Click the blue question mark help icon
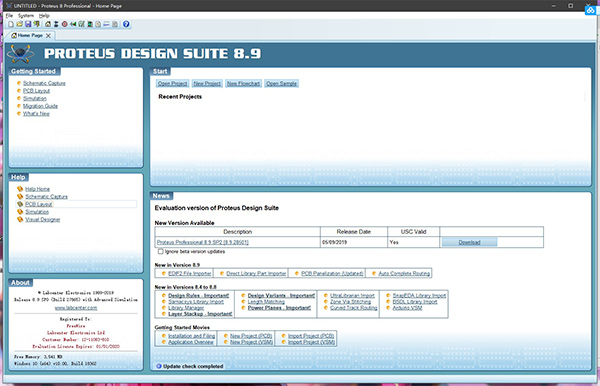This screenshot has width=600, height=386. point(126,24)
